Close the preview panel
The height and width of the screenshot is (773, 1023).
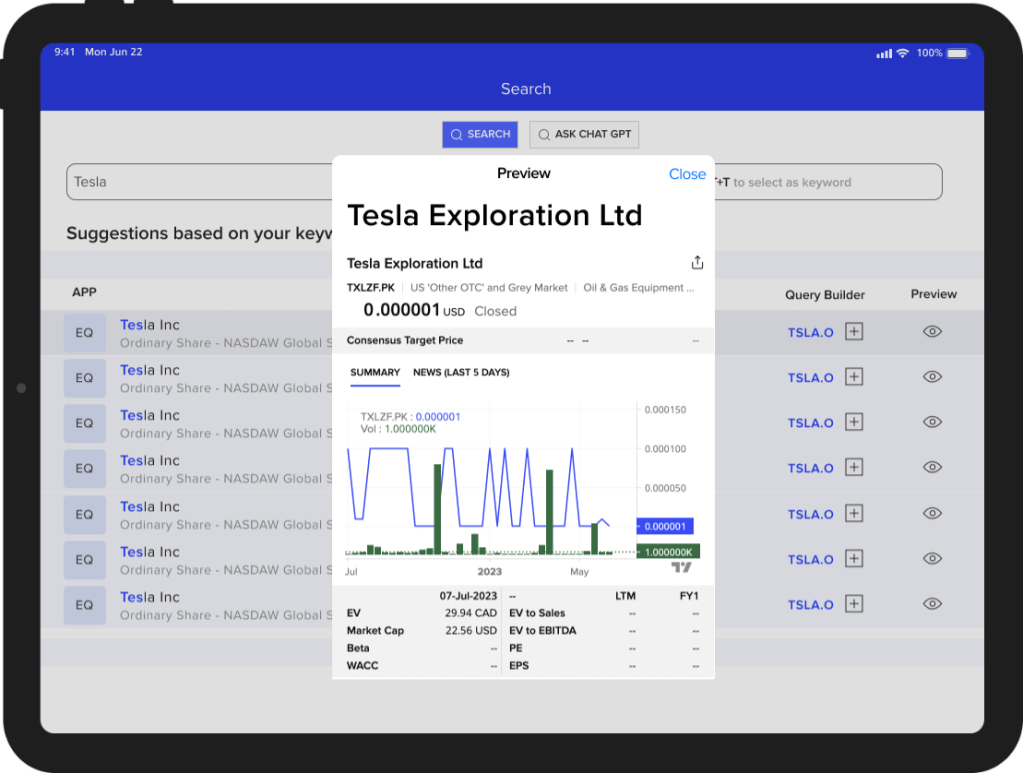pos(687,174)
